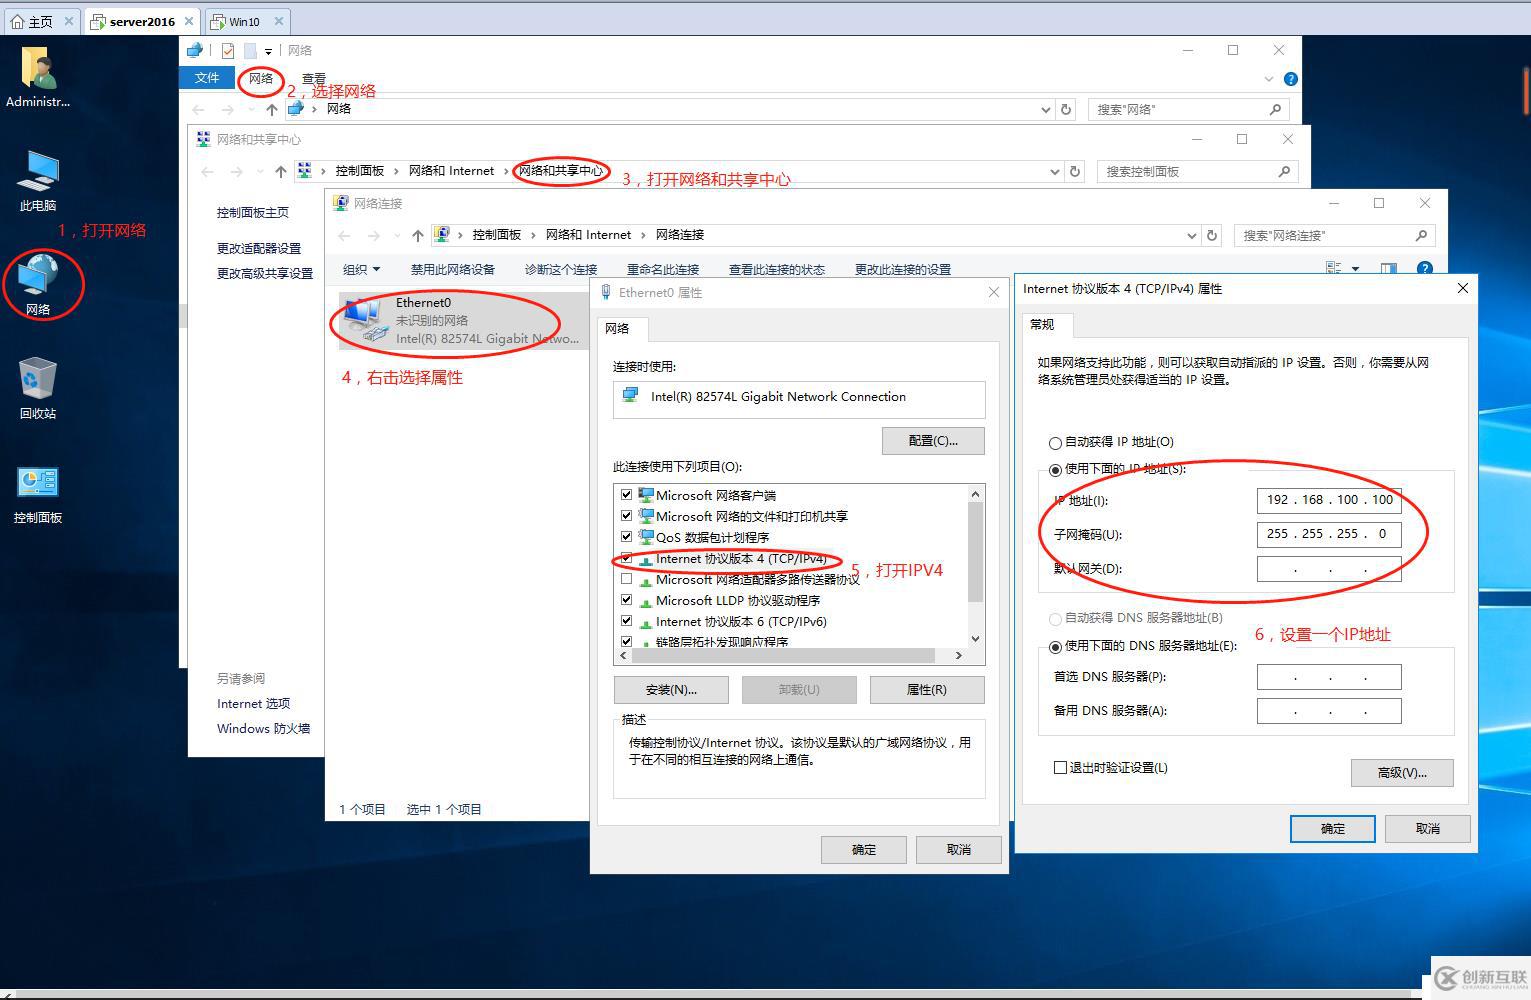Open 网络连接 address bar history dropdown
The height and width of the screenshot is (1000, 1531).
(1191, 236)
